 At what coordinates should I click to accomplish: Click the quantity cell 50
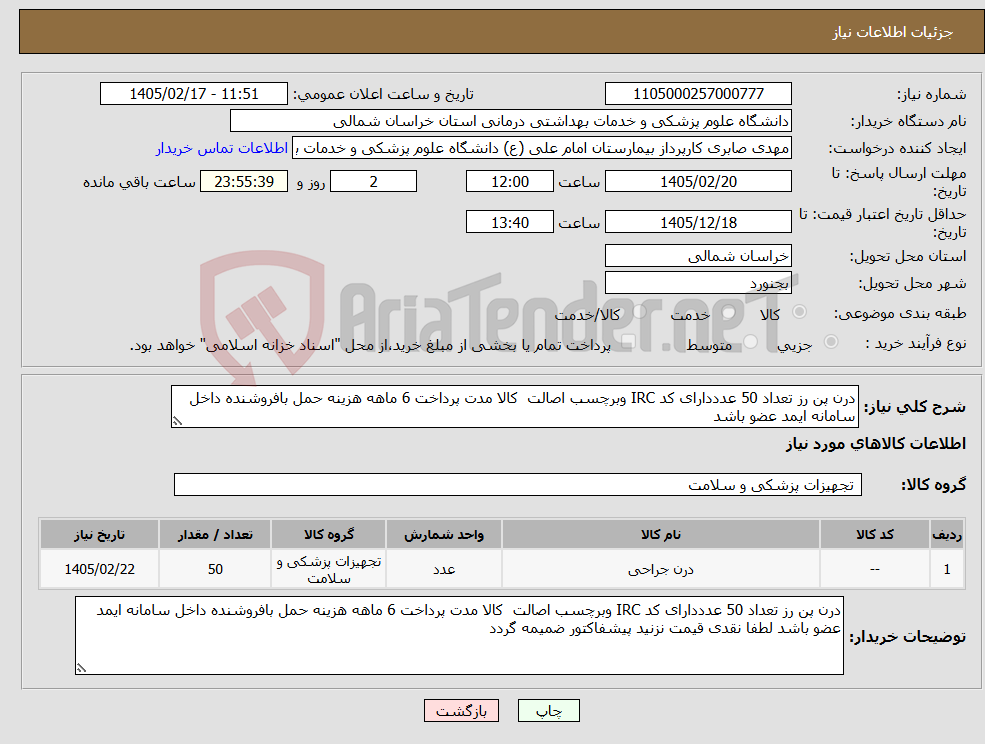(x=215, y=569)
